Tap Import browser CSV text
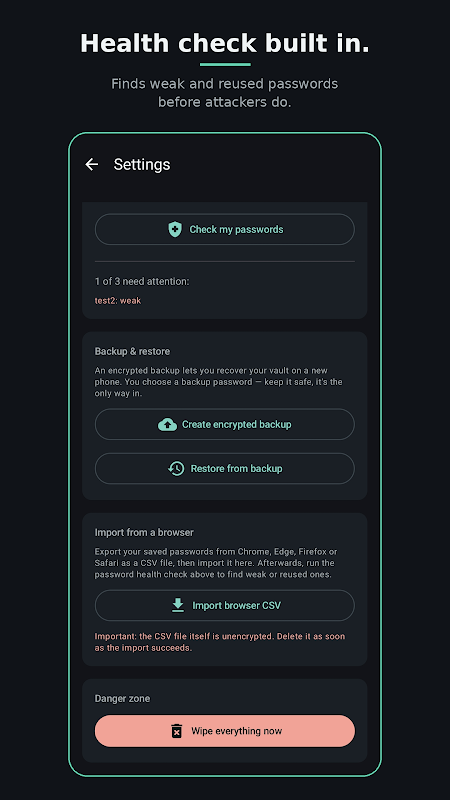The width and height of the screenshot is (450, 800). [x=236, y=606]
